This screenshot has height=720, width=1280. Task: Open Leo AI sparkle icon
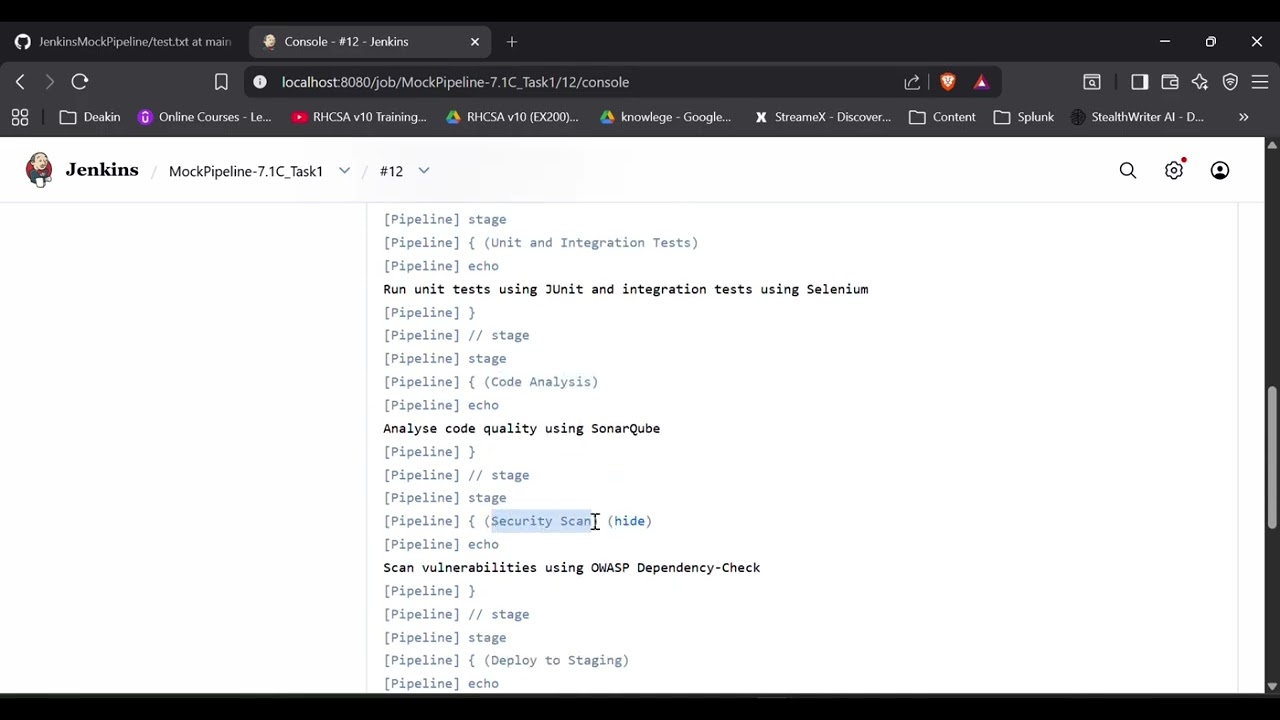1200,82
